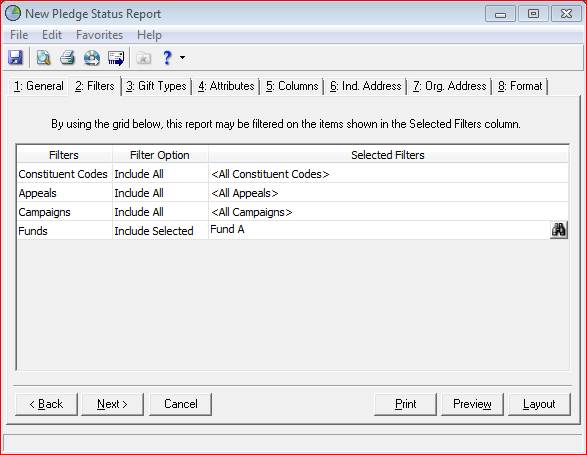Viewport: 587px width, 455px height.
Task: Click the Save disk icon in toolbar
Action: 15,58
